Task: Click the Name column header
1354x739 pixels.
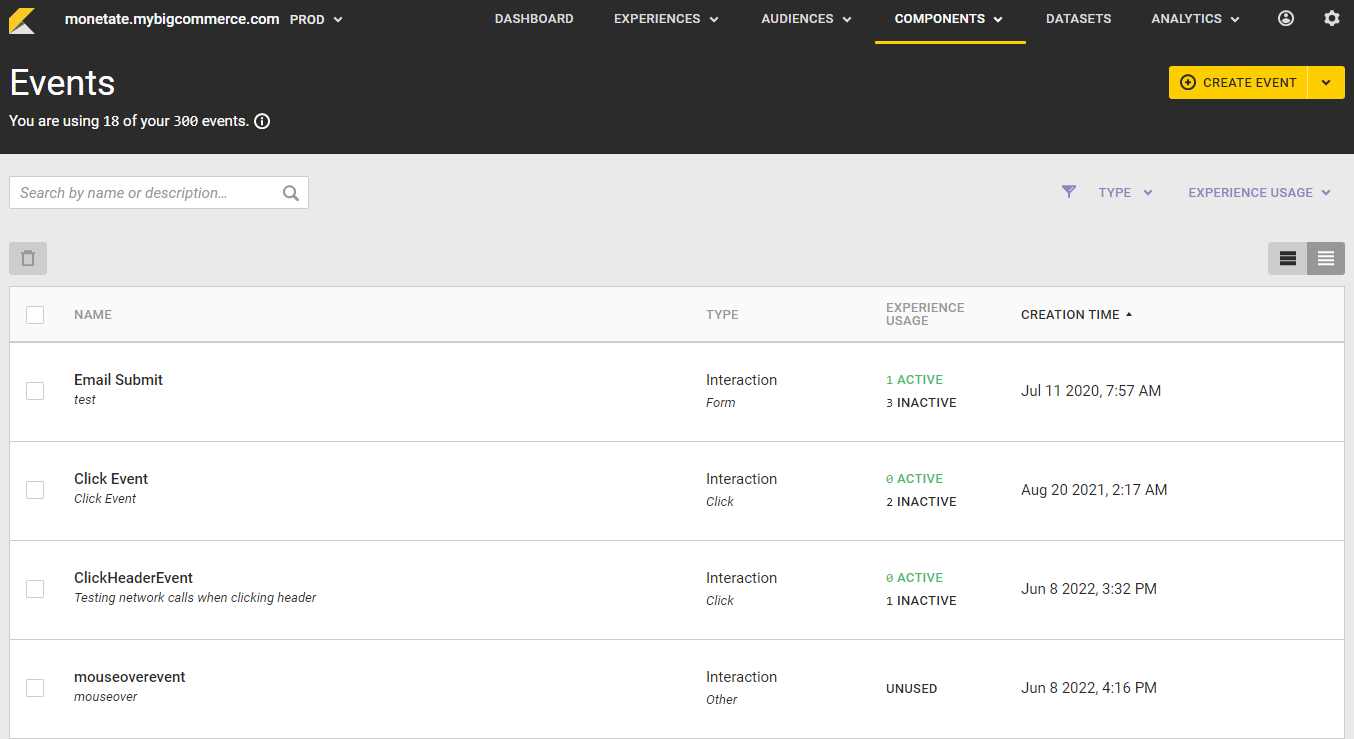Action: click(x=93, y=315)
